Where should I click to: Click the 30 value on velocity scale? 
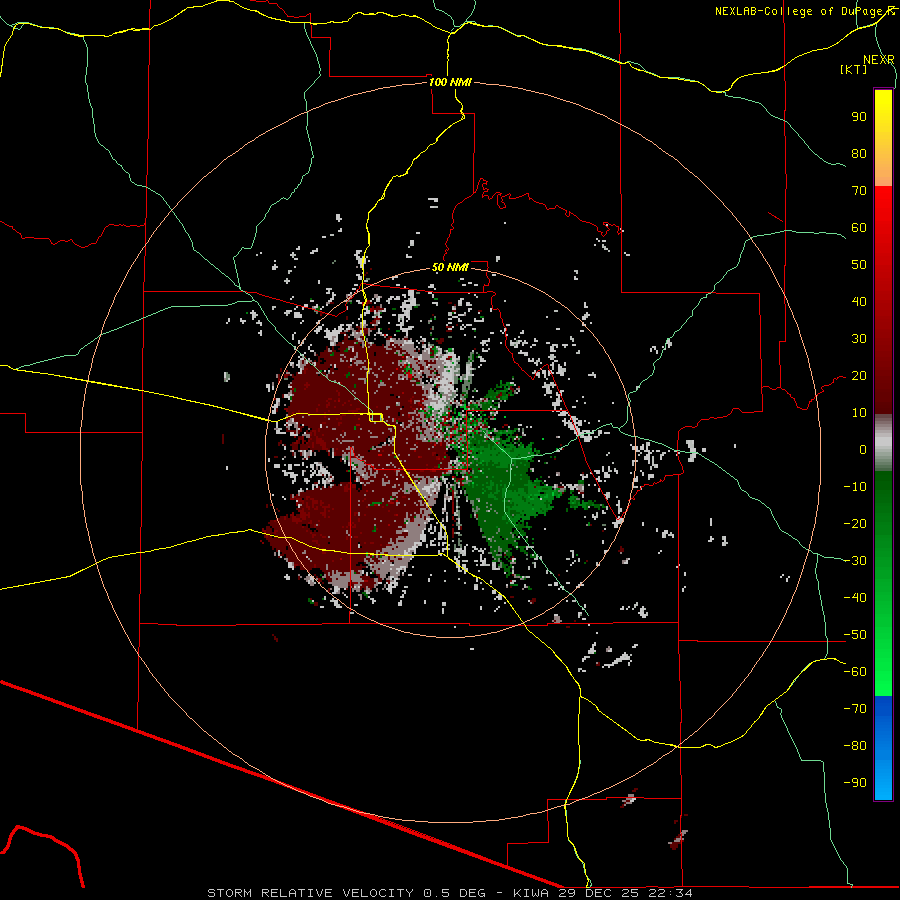pos(859,339)
